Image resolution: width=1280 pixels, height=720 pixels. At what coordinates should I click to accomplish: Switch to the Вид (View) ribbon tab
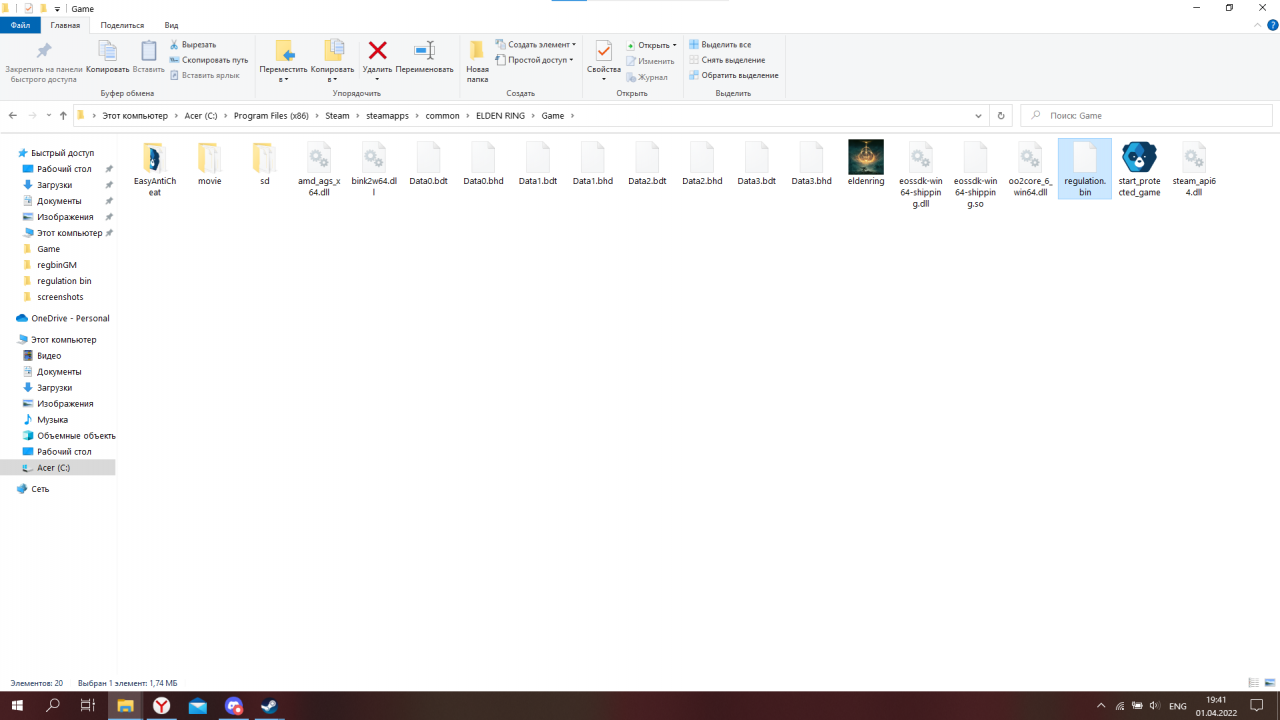(171, 25)
